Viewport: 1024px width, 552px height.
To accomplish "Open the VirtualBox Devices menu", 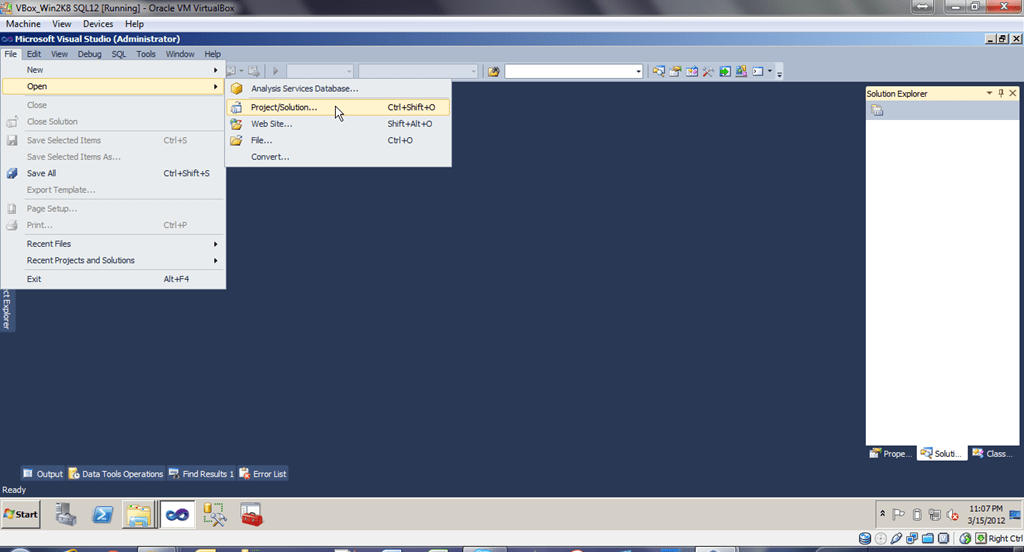I will pos(98,24).
